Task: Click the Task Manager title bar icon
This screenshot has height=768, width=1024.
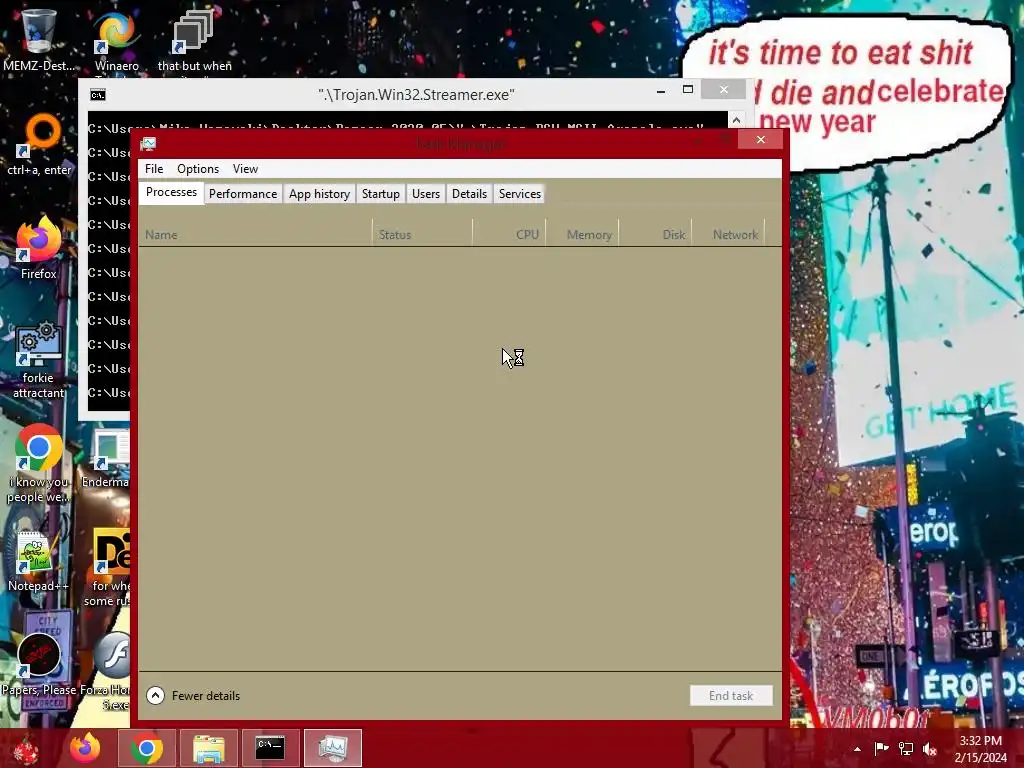Action: (x=148, y=144)
